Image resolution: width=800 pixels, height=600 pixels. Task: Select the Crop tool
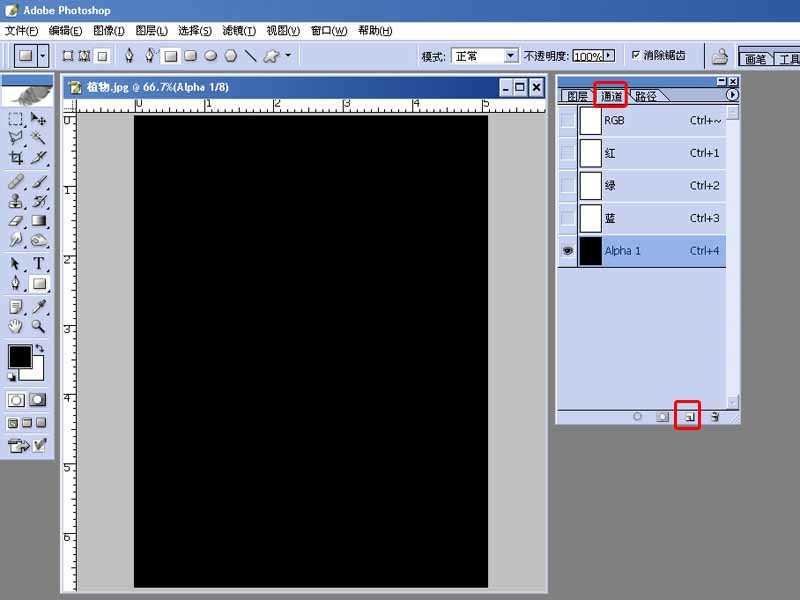15,158
